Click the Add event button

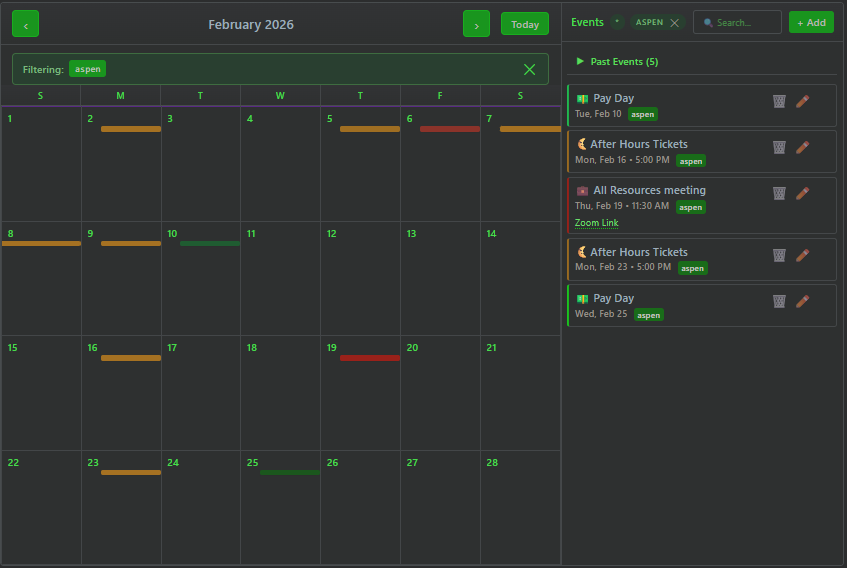(811, 23)
